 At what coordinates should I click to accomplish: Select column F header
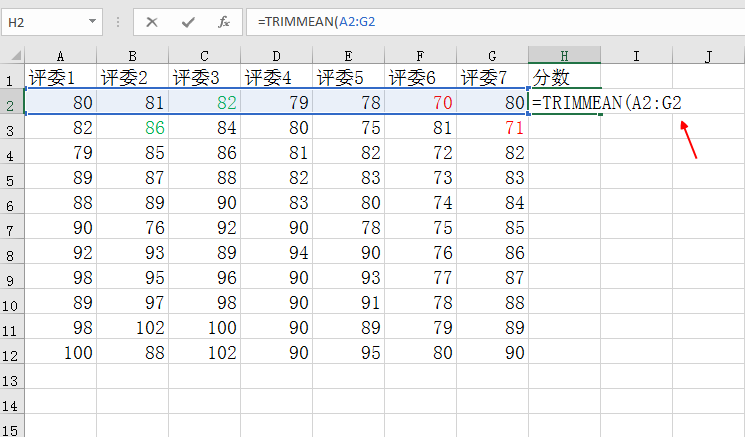point(420,56)
